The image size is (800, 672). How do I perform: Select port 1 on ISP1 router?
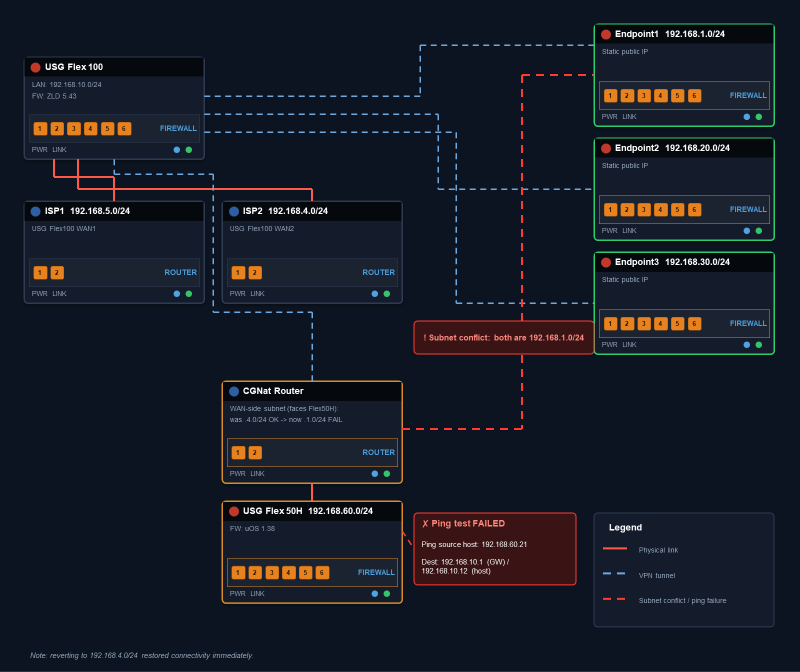click(x=40, y=272)
